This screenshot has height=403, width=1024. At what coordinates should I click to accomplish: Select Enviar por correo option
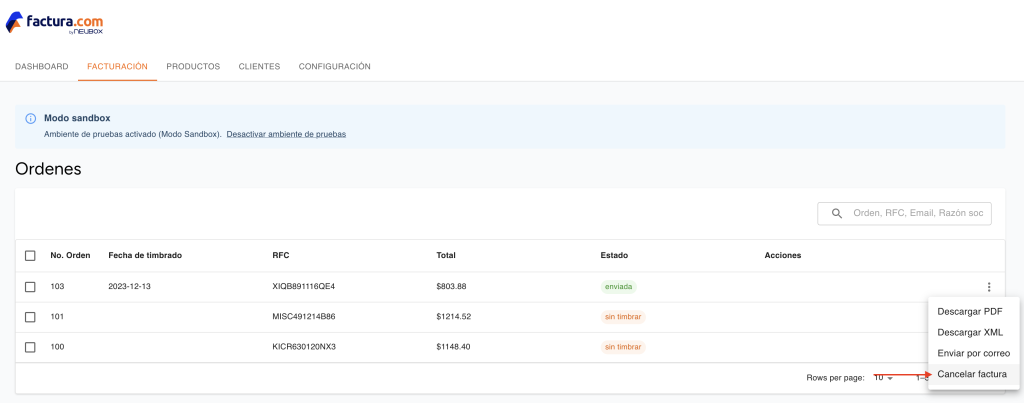(x=974, y=353)
